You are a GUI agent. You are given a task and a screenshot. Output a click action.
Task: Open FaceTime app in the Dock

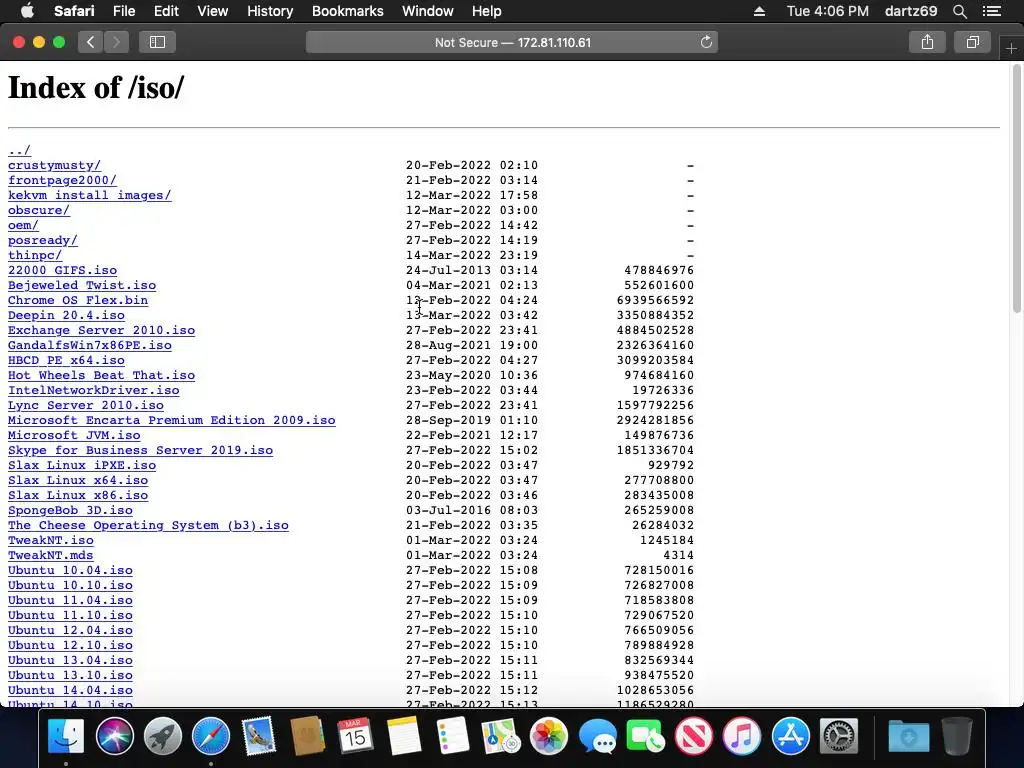(x=645, y=736)
